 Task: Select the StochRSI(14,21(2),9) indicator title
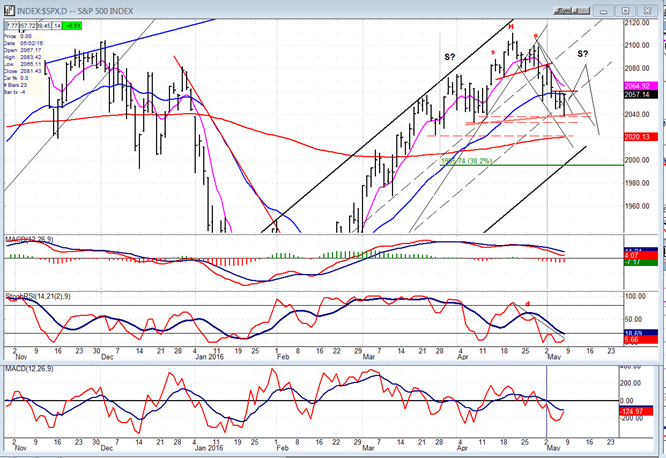pos(40,297)
